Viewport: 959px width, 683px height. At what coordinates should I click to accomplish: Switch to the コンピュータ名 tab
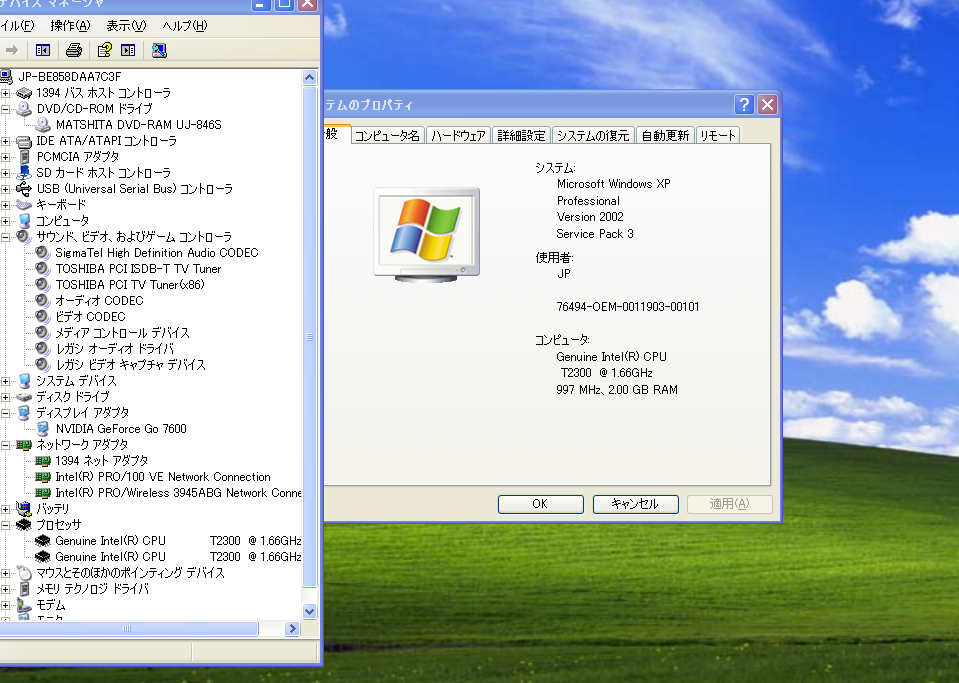point(387,135)
